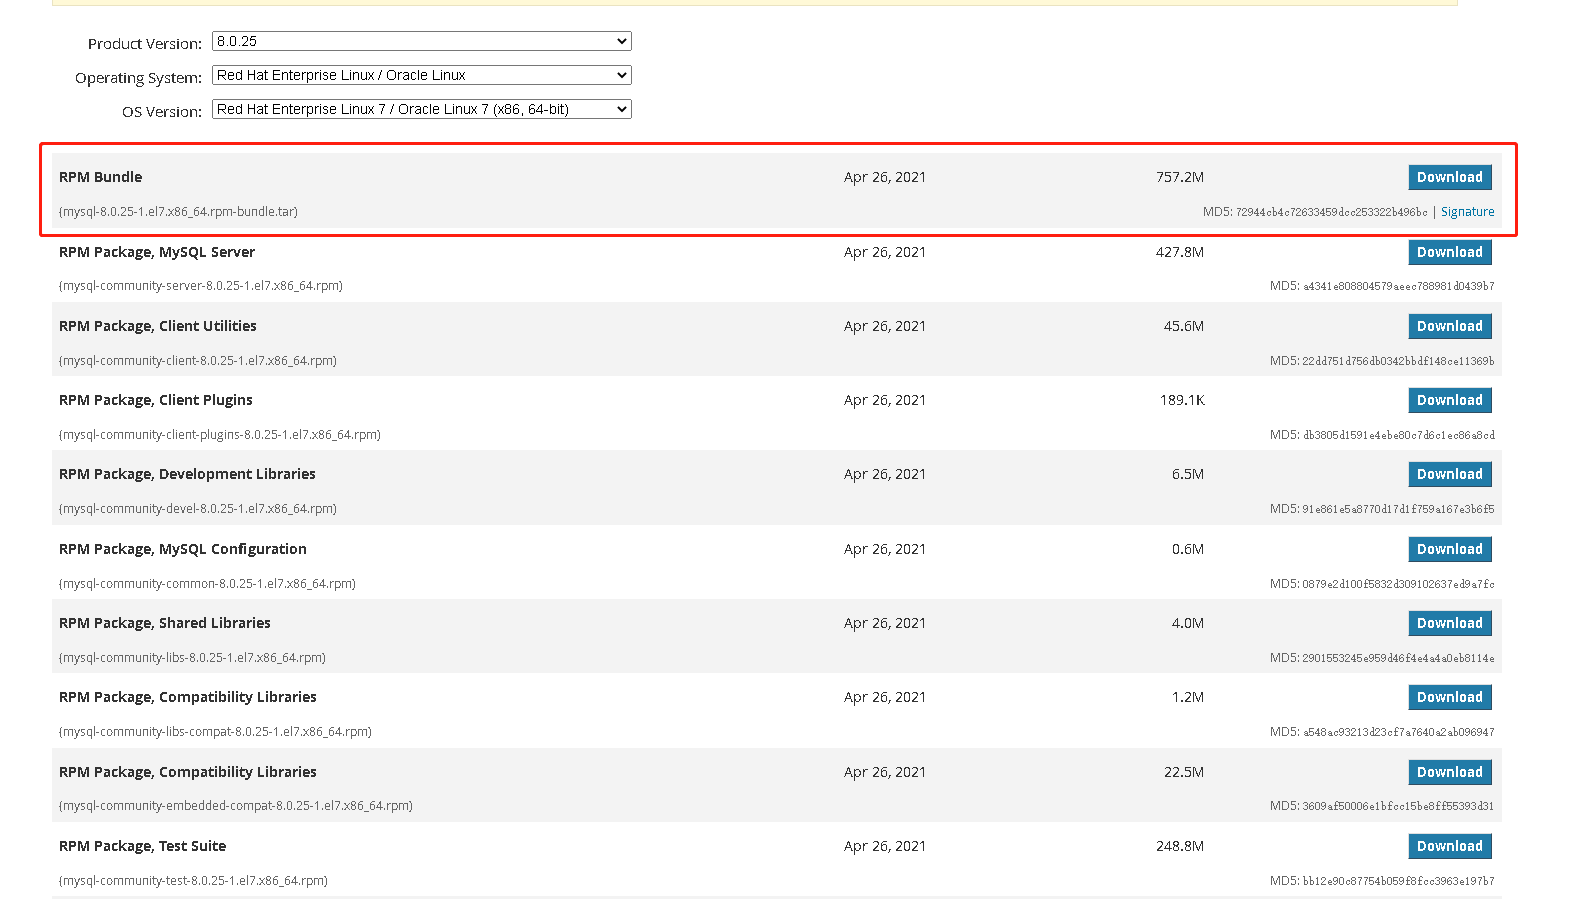1588x899 pixels.
Task: Download the Client Plugins RPM package
Action: coord(1449,400)
